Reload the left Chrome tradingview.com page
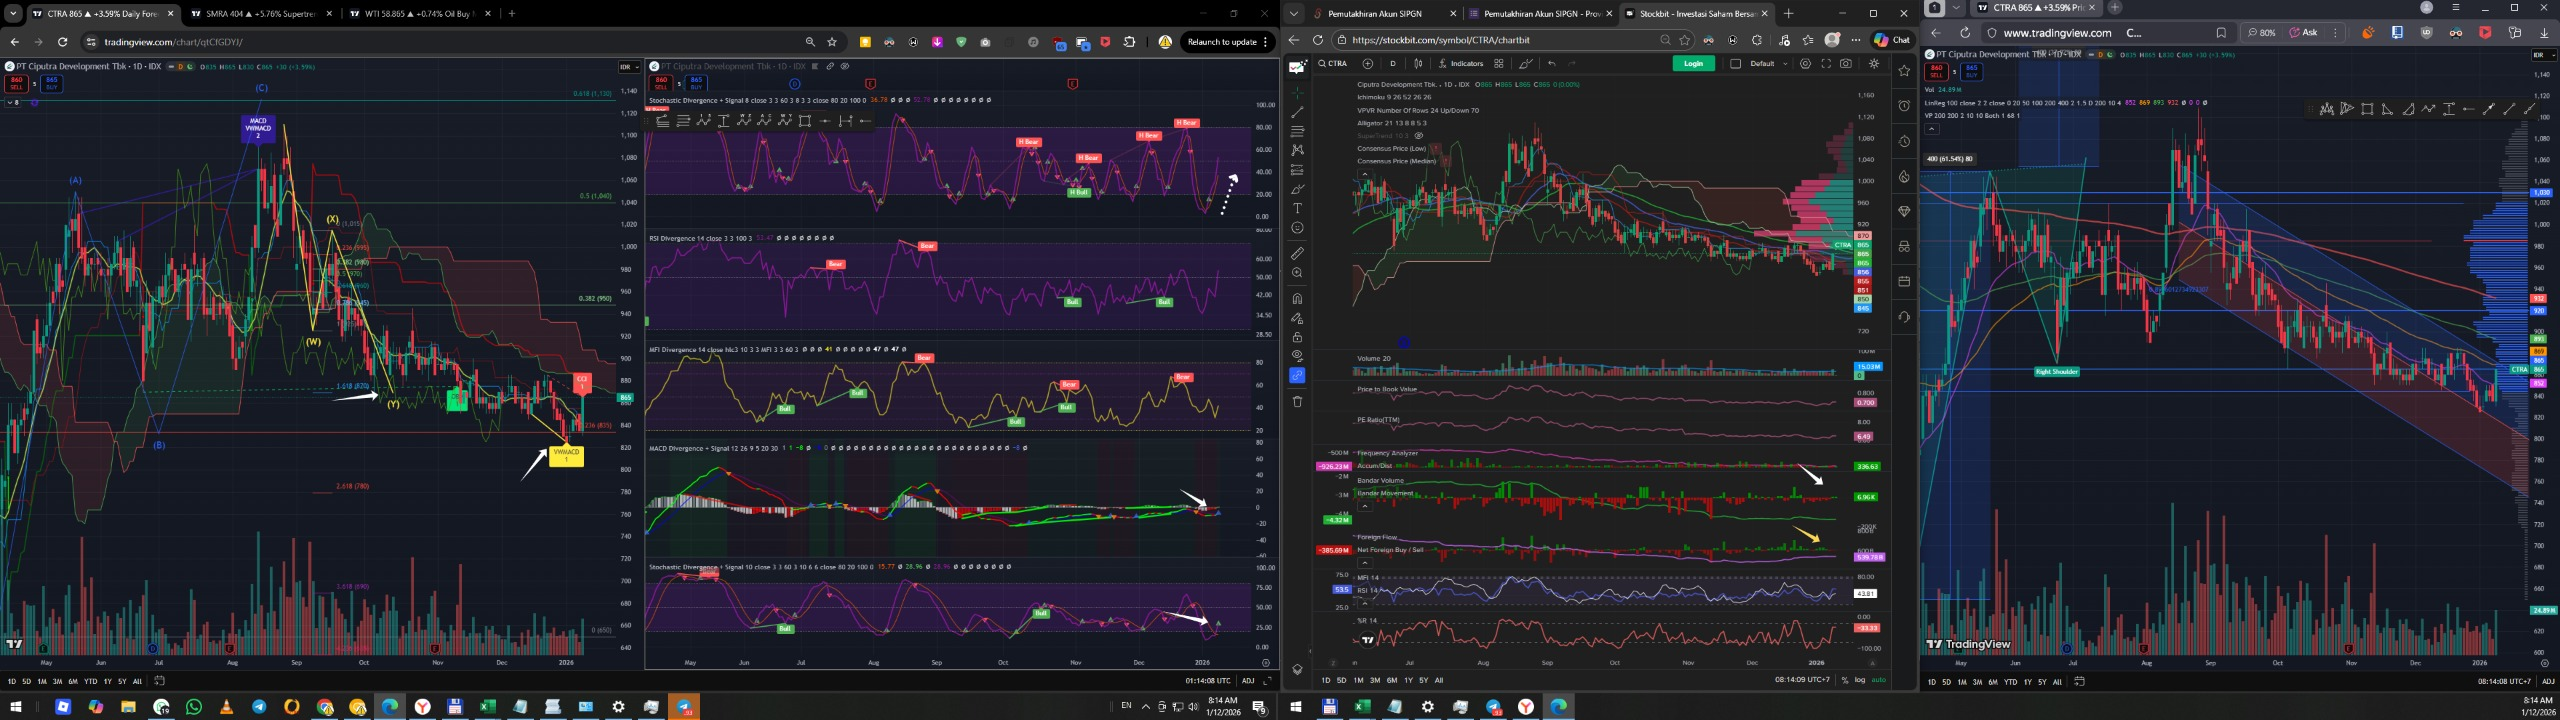The height and width of the screenshot is (720, 2560). pos(62,42)
